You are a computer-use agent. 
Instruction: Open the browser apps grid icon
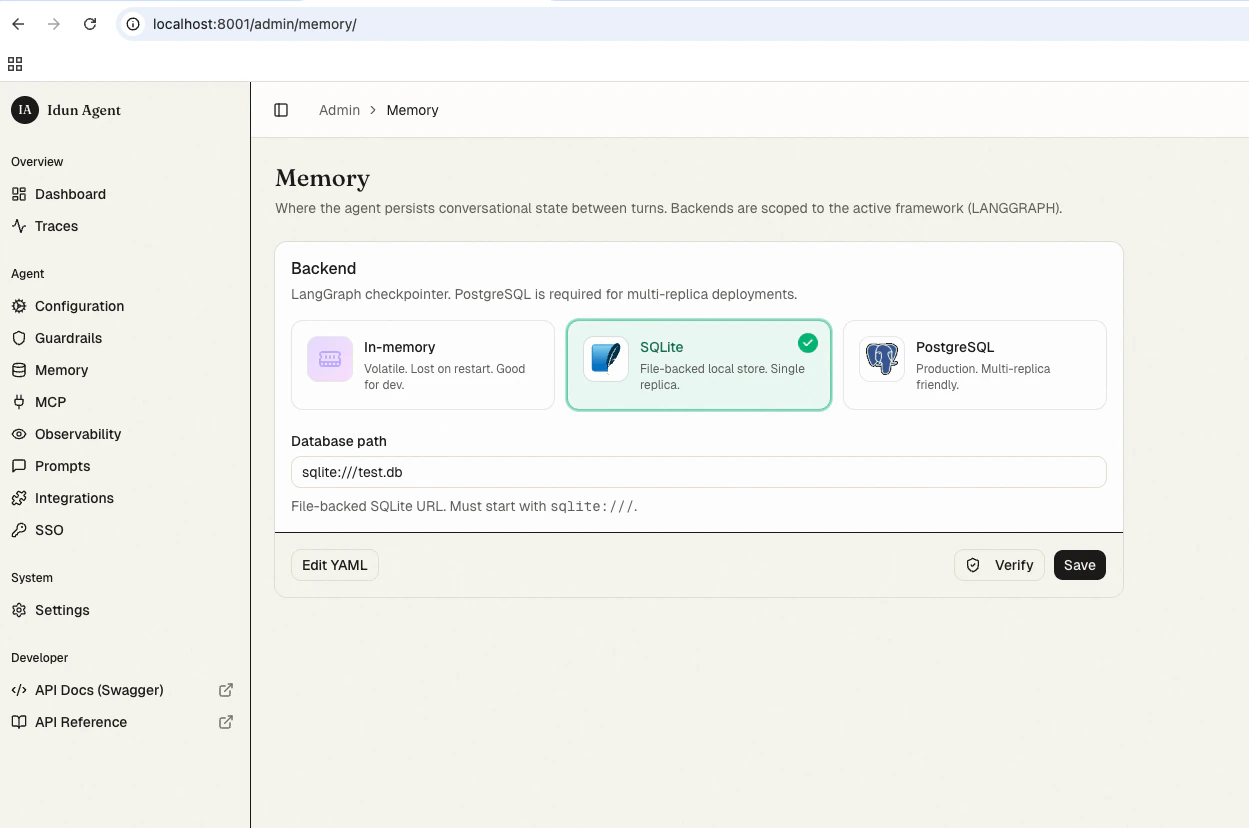(x=15, y=64)
